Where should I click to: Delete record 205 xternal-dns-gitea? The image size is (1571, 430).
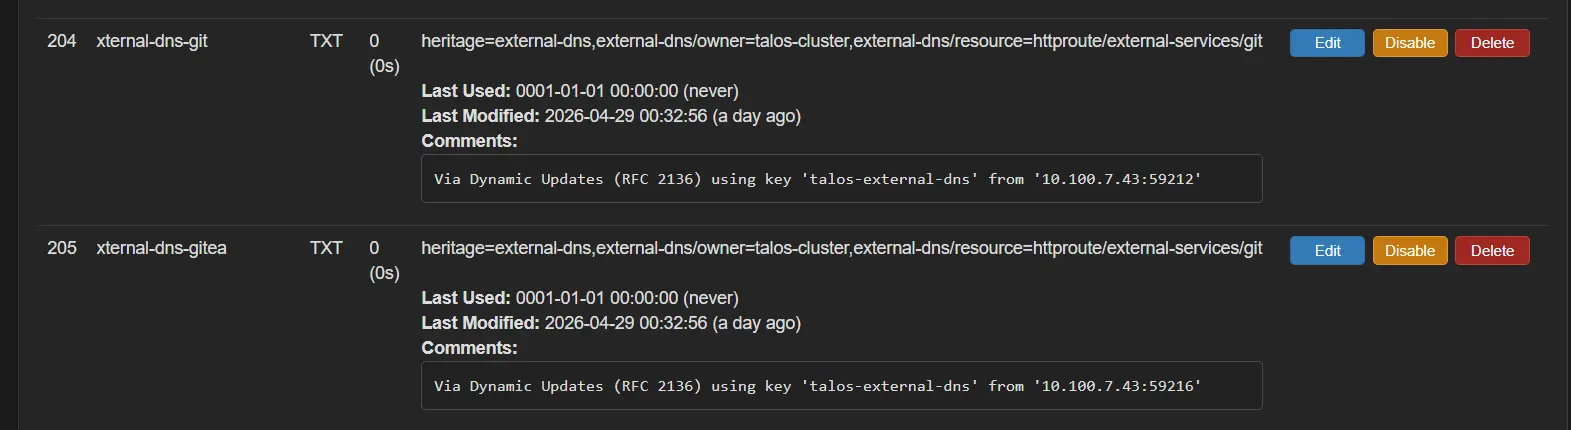pyautogui.click(x=1492, y=250)
